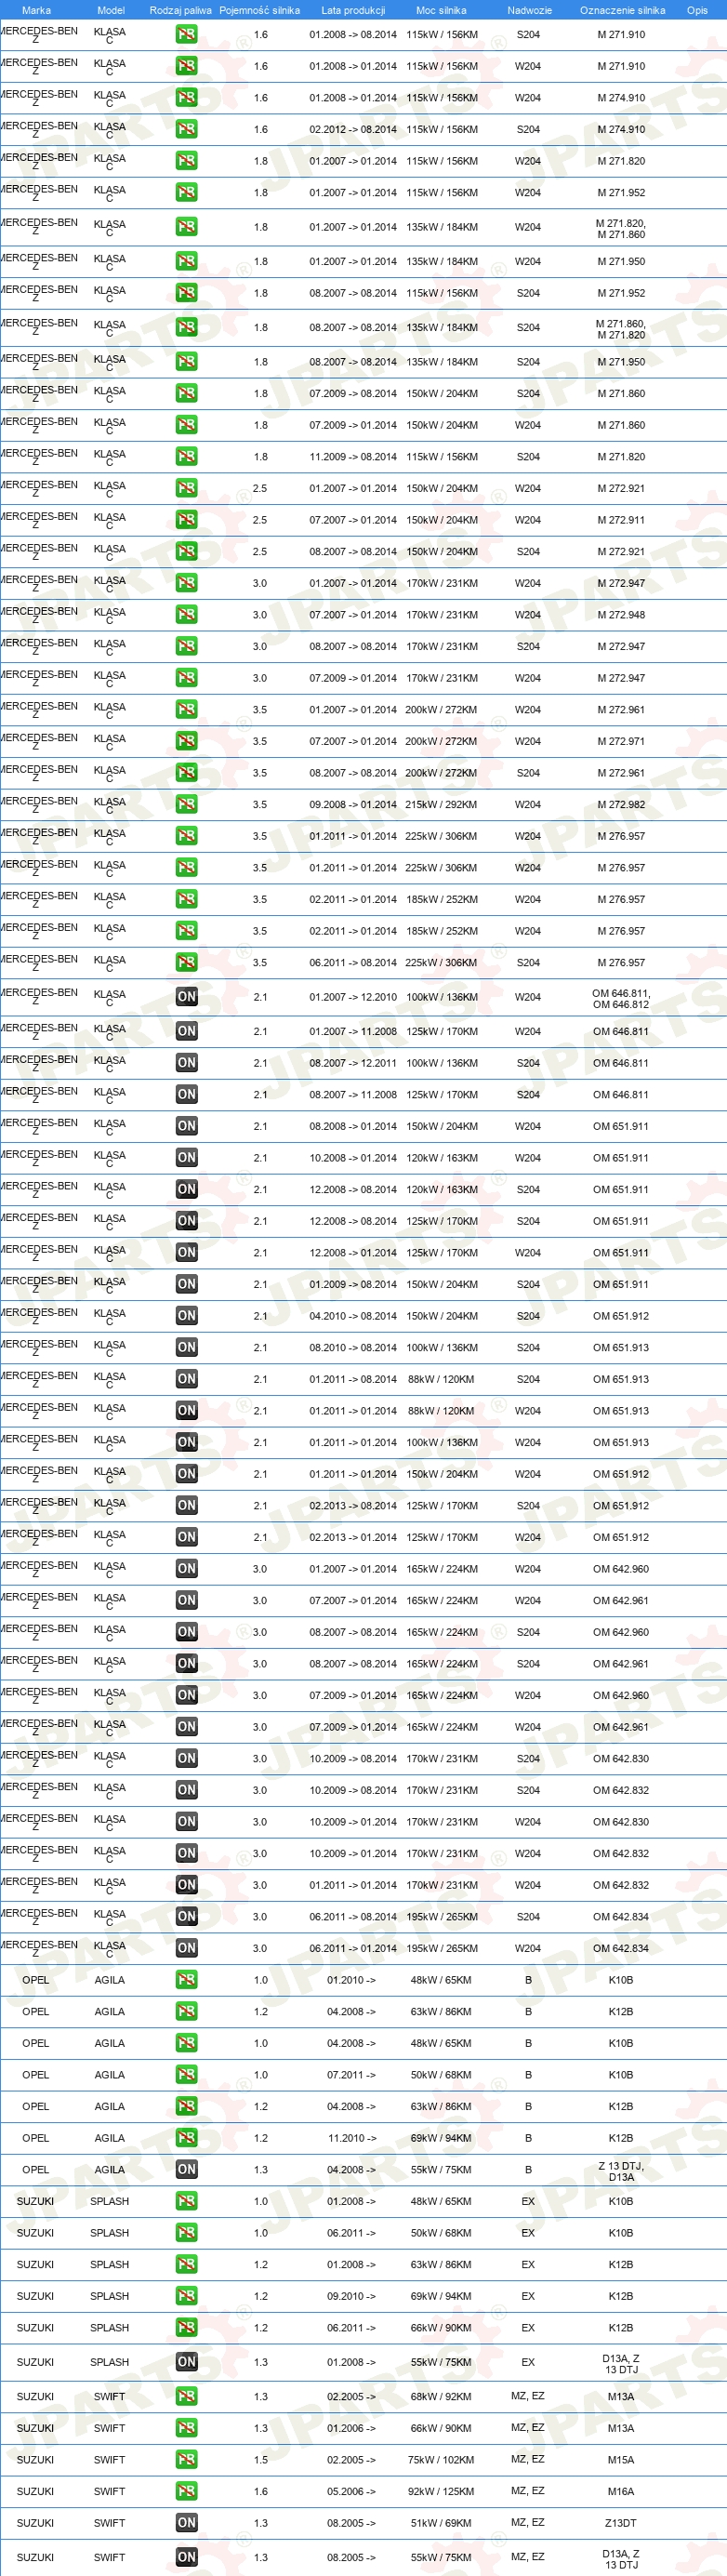The width and height of the screenshot is (727, 2576).
Task: Click the petrol icon in the M 272.971 row
Action: pos(186,741)
